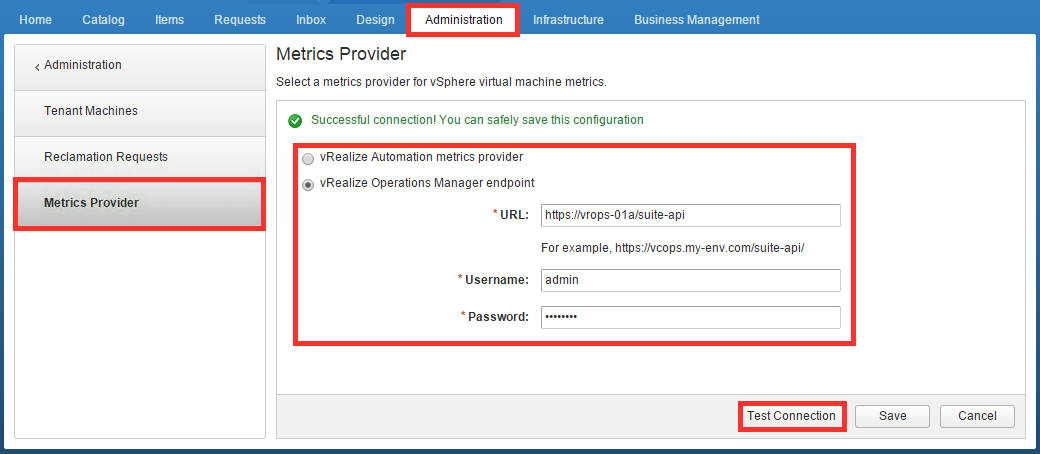The width and height of the screenshot is (1040, 454).
Task: Focus the Password field
Action: (x=690, y=317)
